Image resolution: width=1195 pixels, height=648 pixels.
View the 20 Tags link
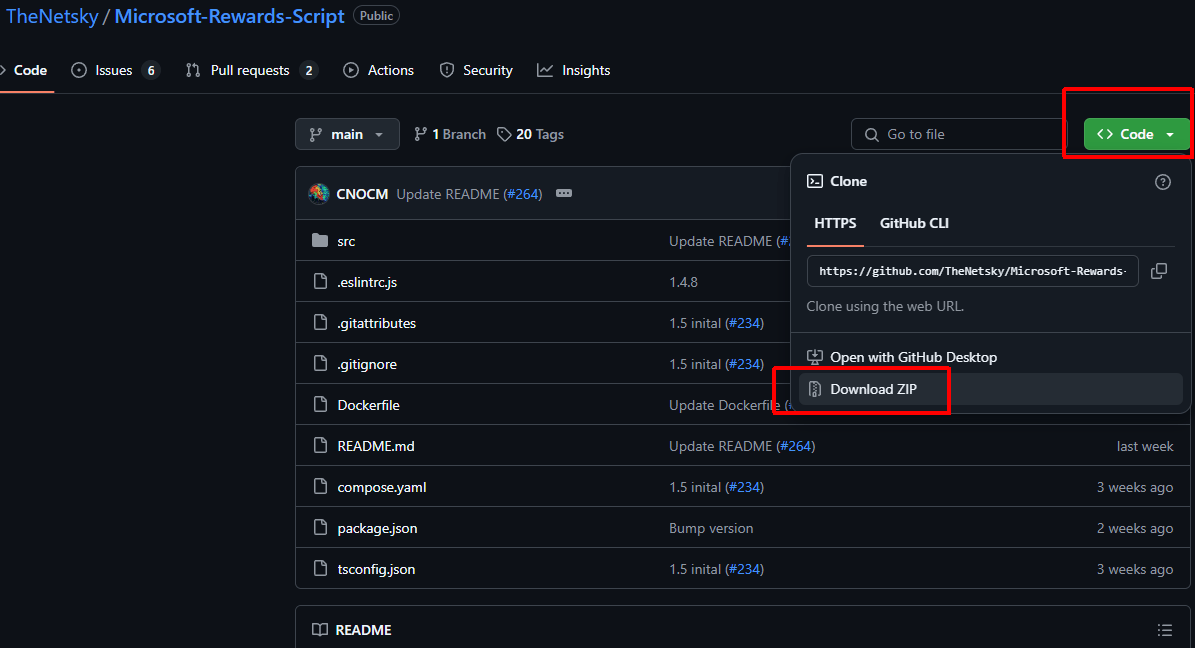point(530,134)
